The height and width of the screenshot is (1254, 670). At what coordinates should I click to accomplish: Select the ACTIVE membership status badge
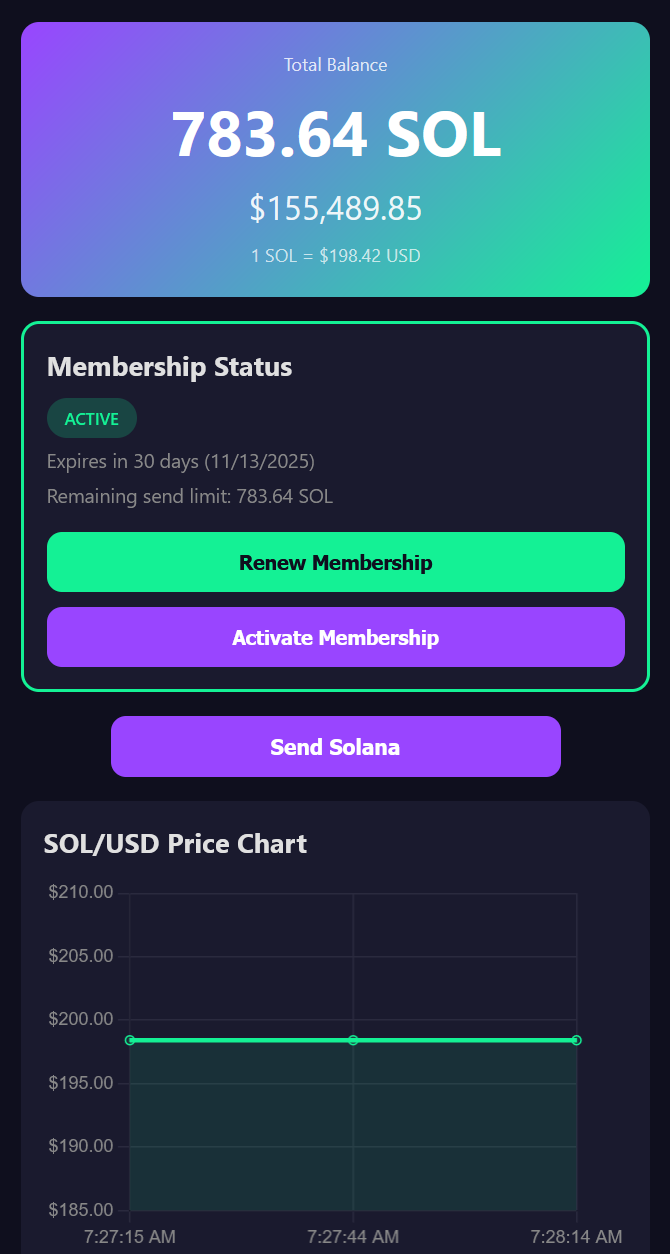pyautogui.click(x=91, y=418)
